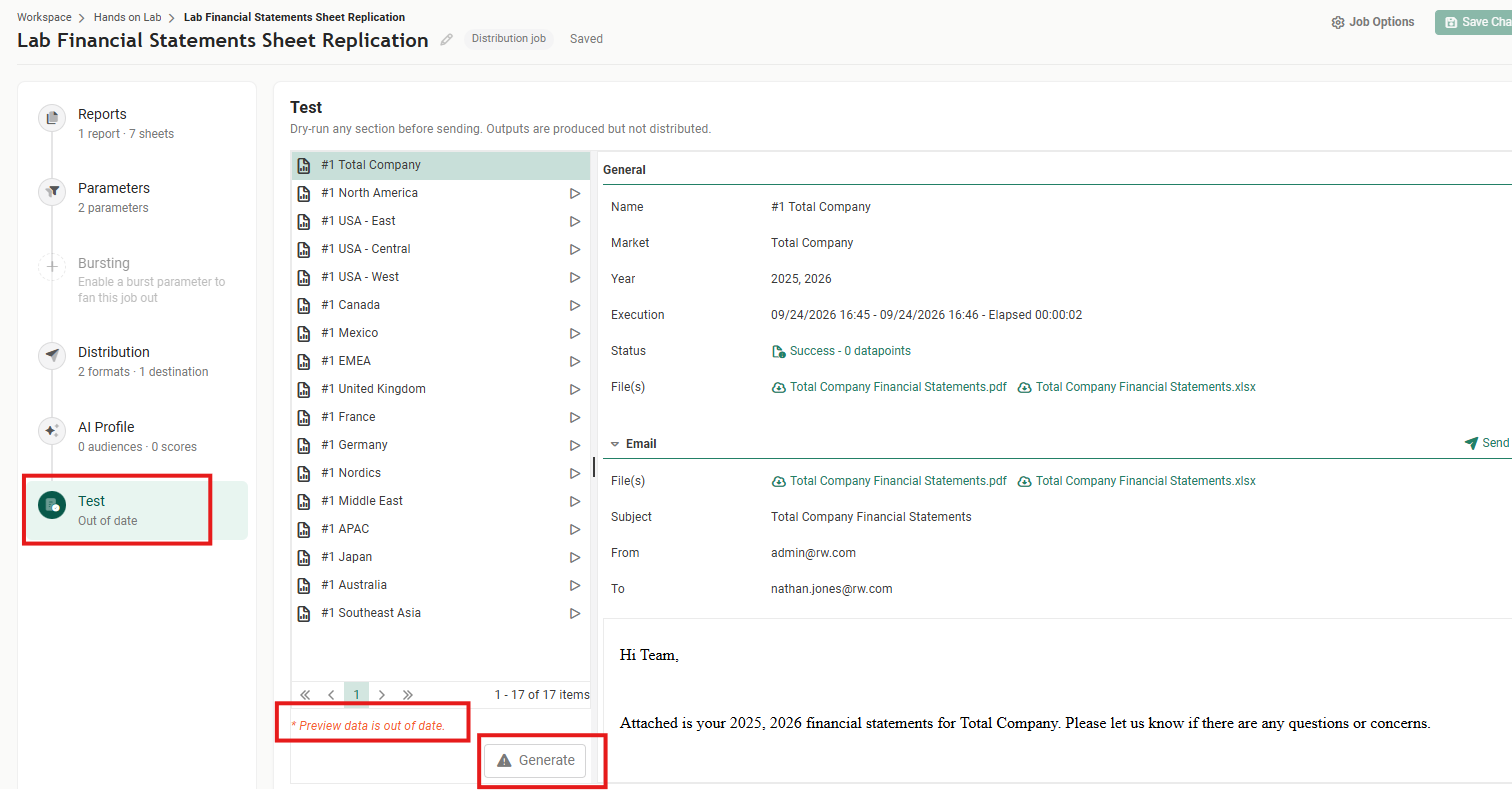Click the Send link in the Email section

point(1487,443)
